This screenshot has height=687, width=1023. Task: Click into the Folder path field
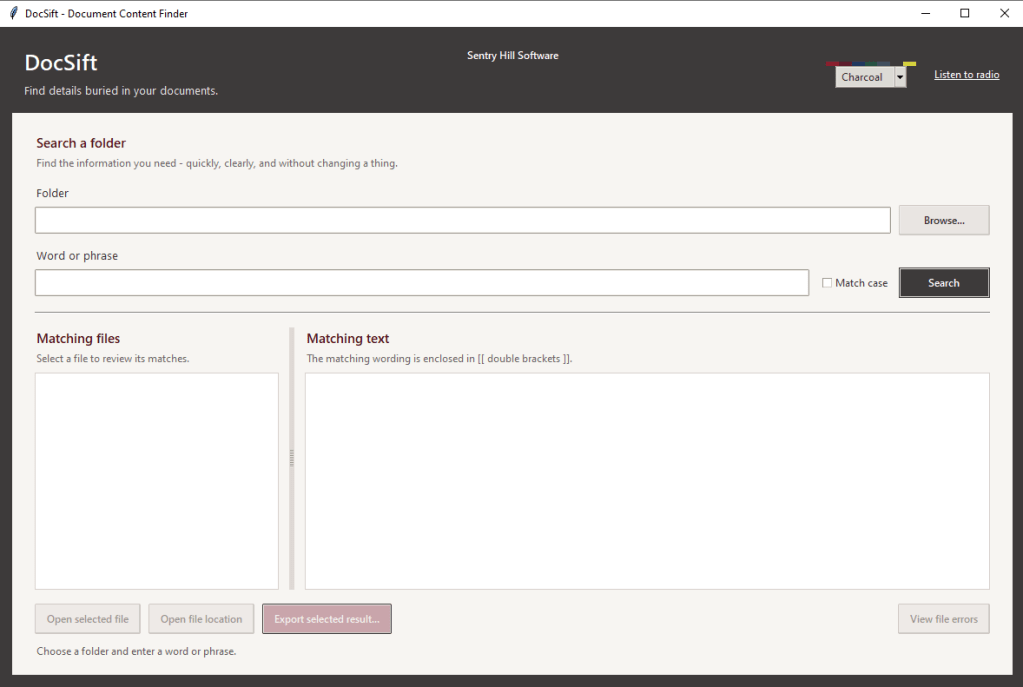tap(463, 221)
